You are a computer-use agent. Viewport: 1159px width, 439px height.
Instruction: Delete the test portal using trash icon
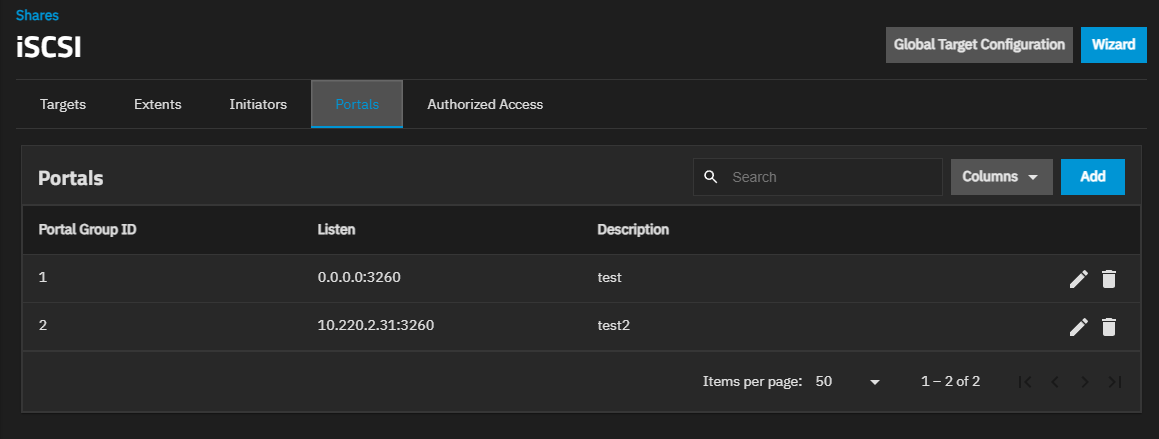coord(1108,279)
